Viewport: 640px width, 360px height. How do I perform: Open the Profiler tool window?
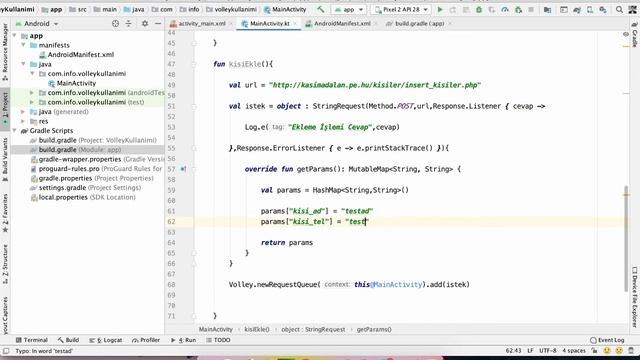146,340
